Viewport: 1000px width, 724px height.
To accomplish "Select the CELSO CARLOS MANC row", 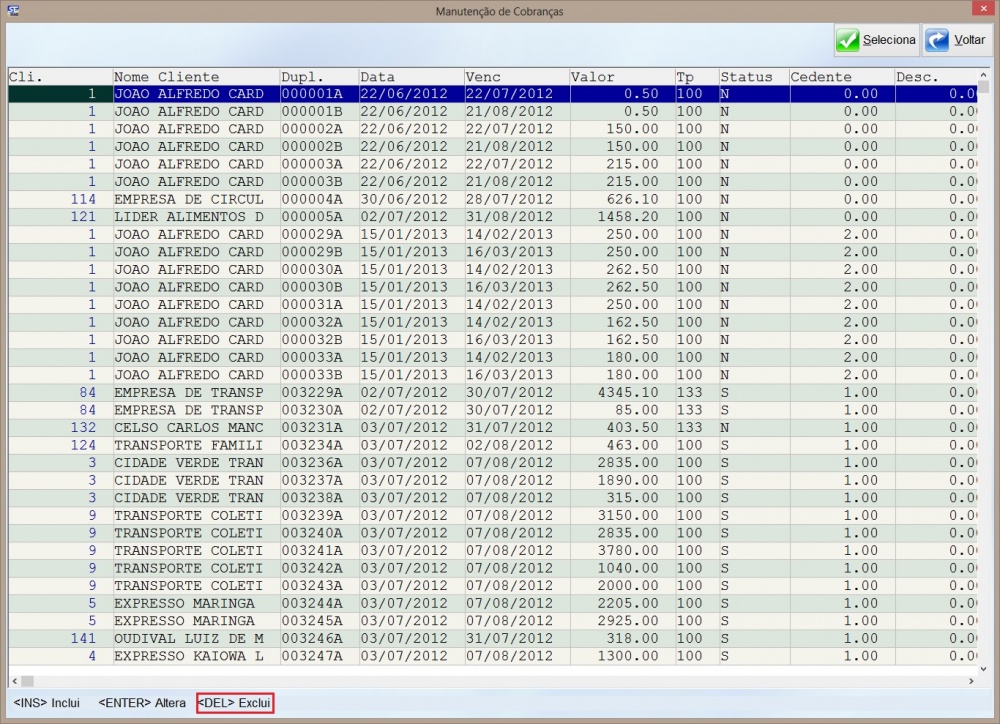I will point(188,427).
